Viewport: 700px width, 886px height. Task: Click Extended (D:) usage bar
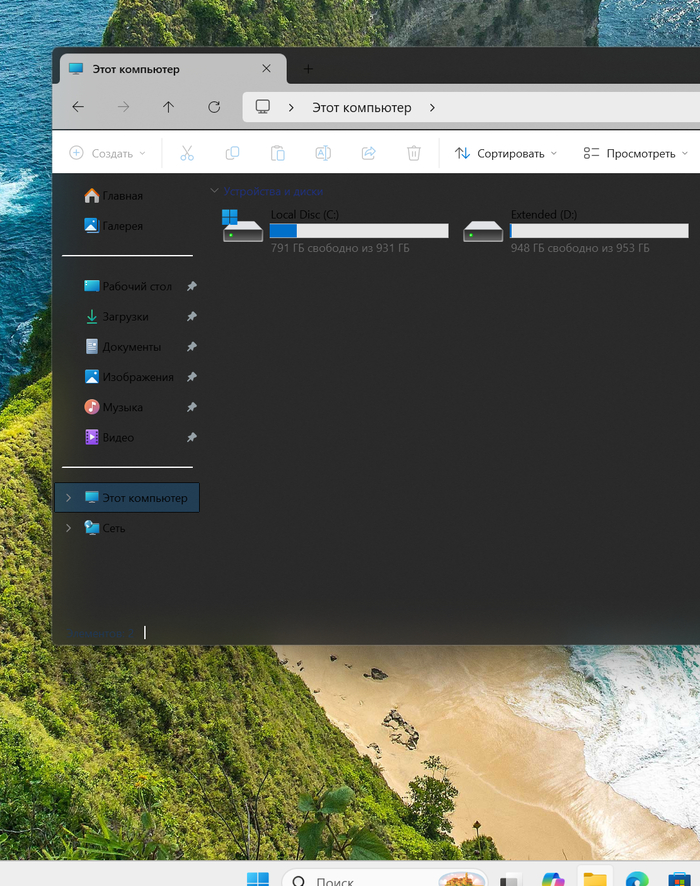point(599,231)
